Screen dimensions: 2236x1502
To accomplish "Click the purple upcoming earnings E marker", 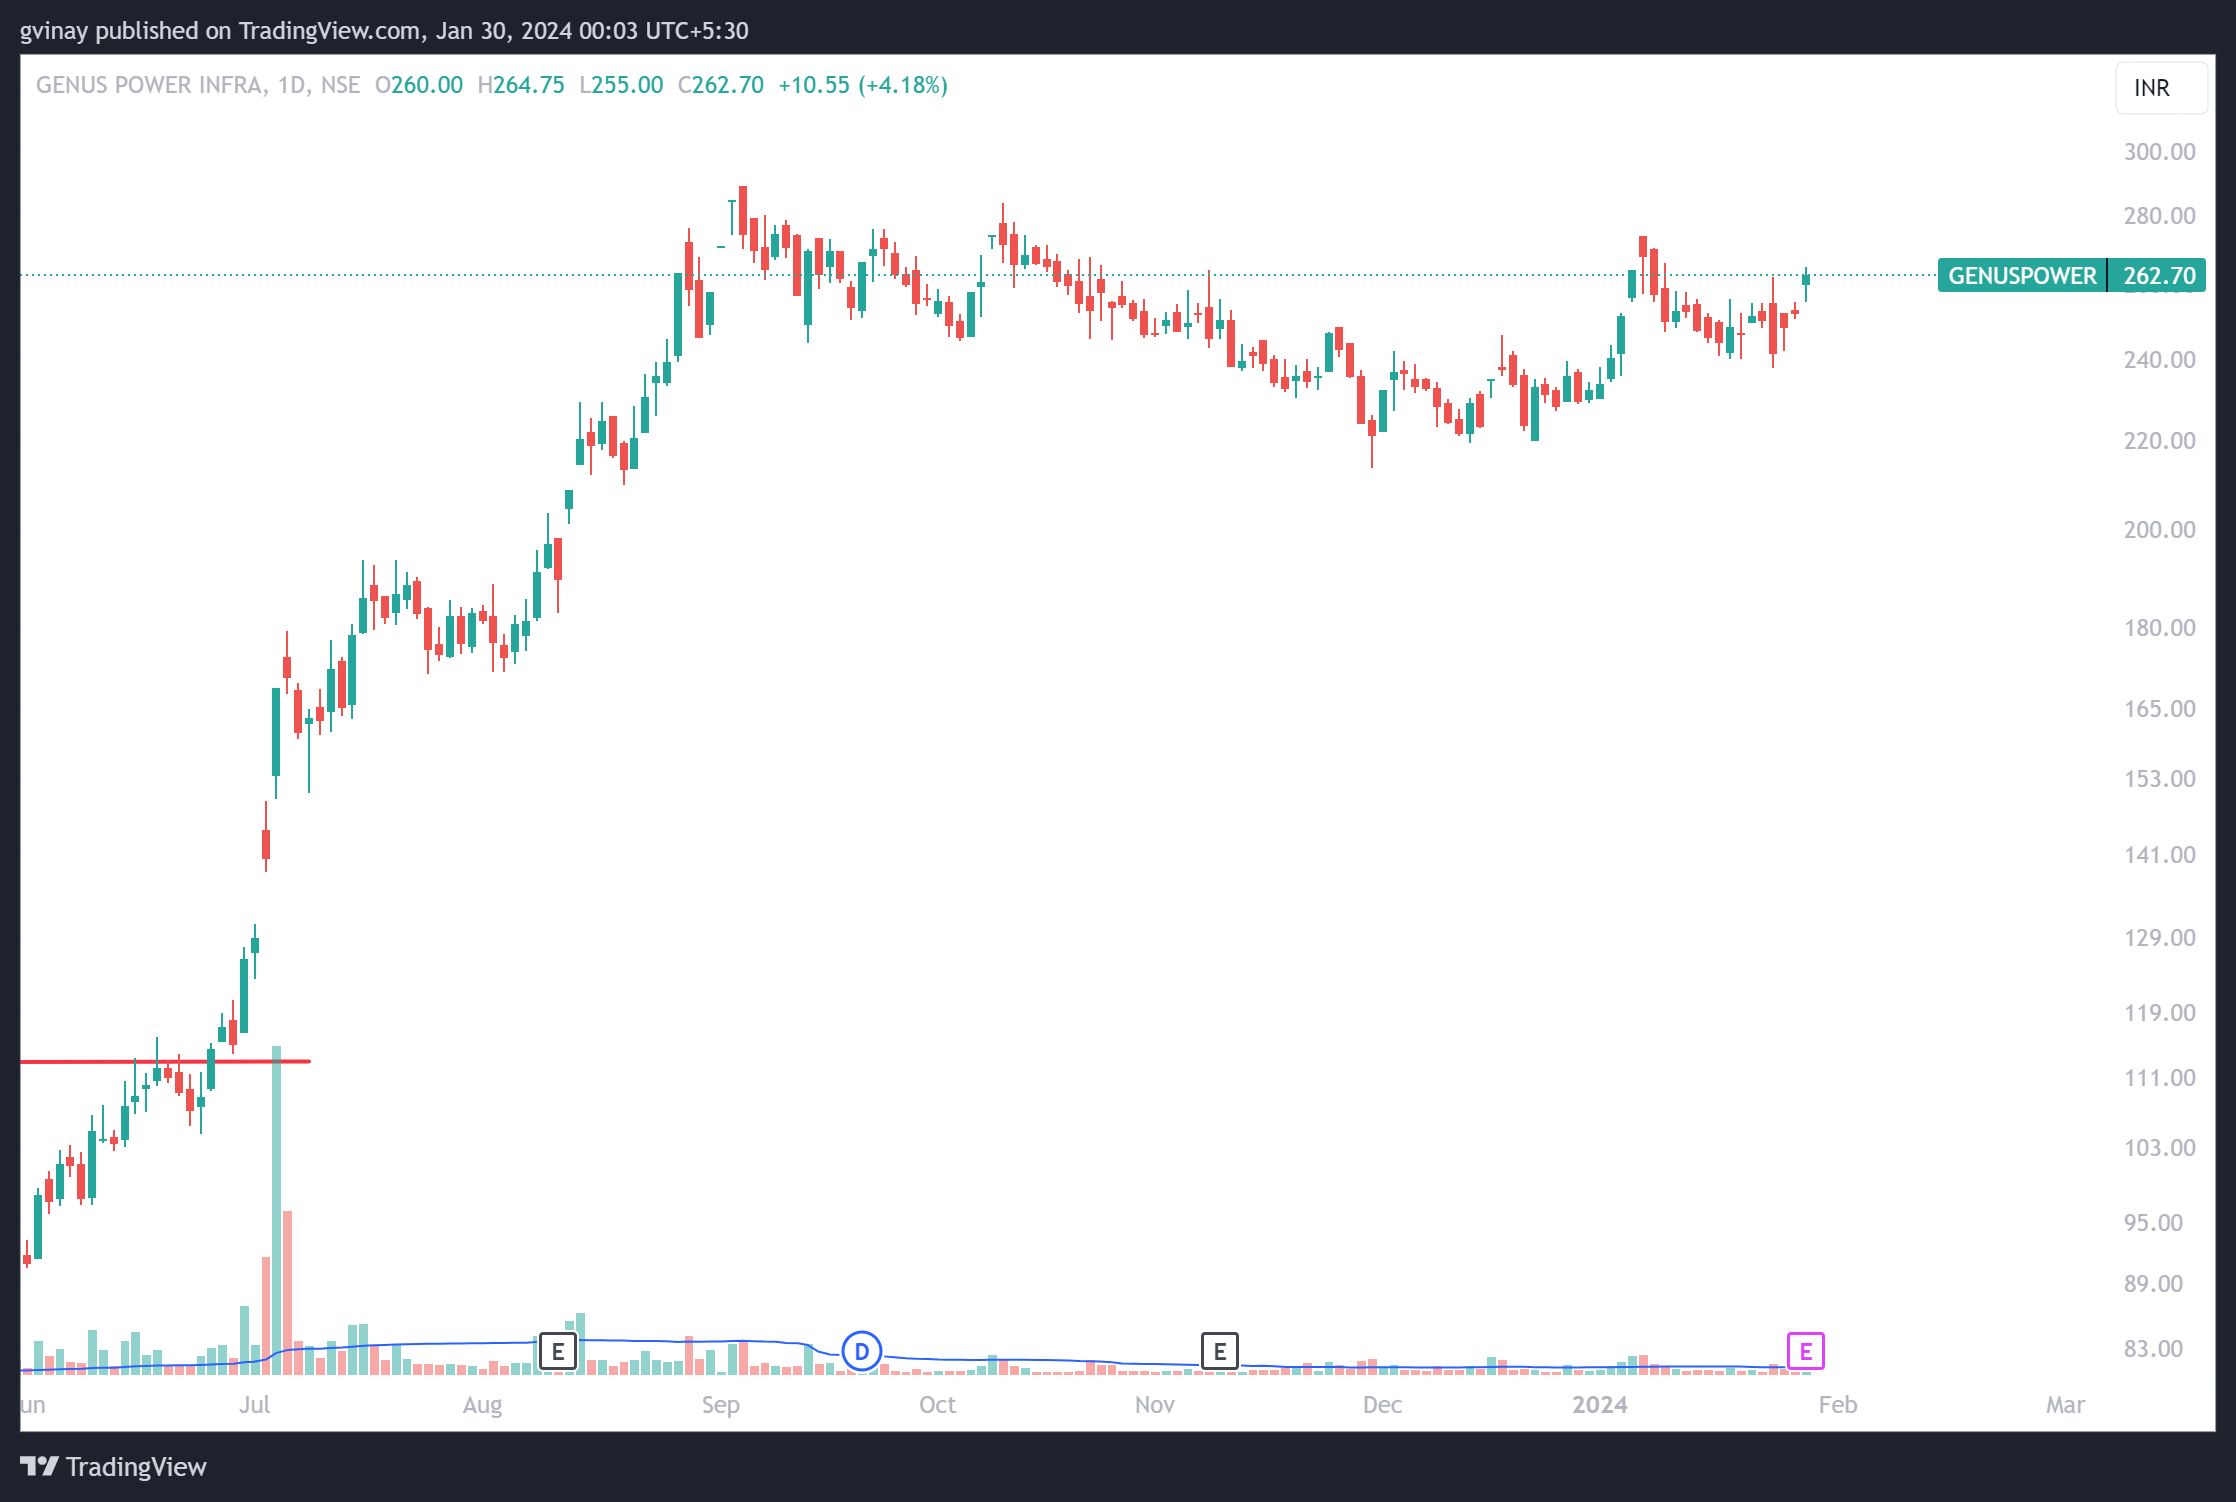I will [1805, 1352].
